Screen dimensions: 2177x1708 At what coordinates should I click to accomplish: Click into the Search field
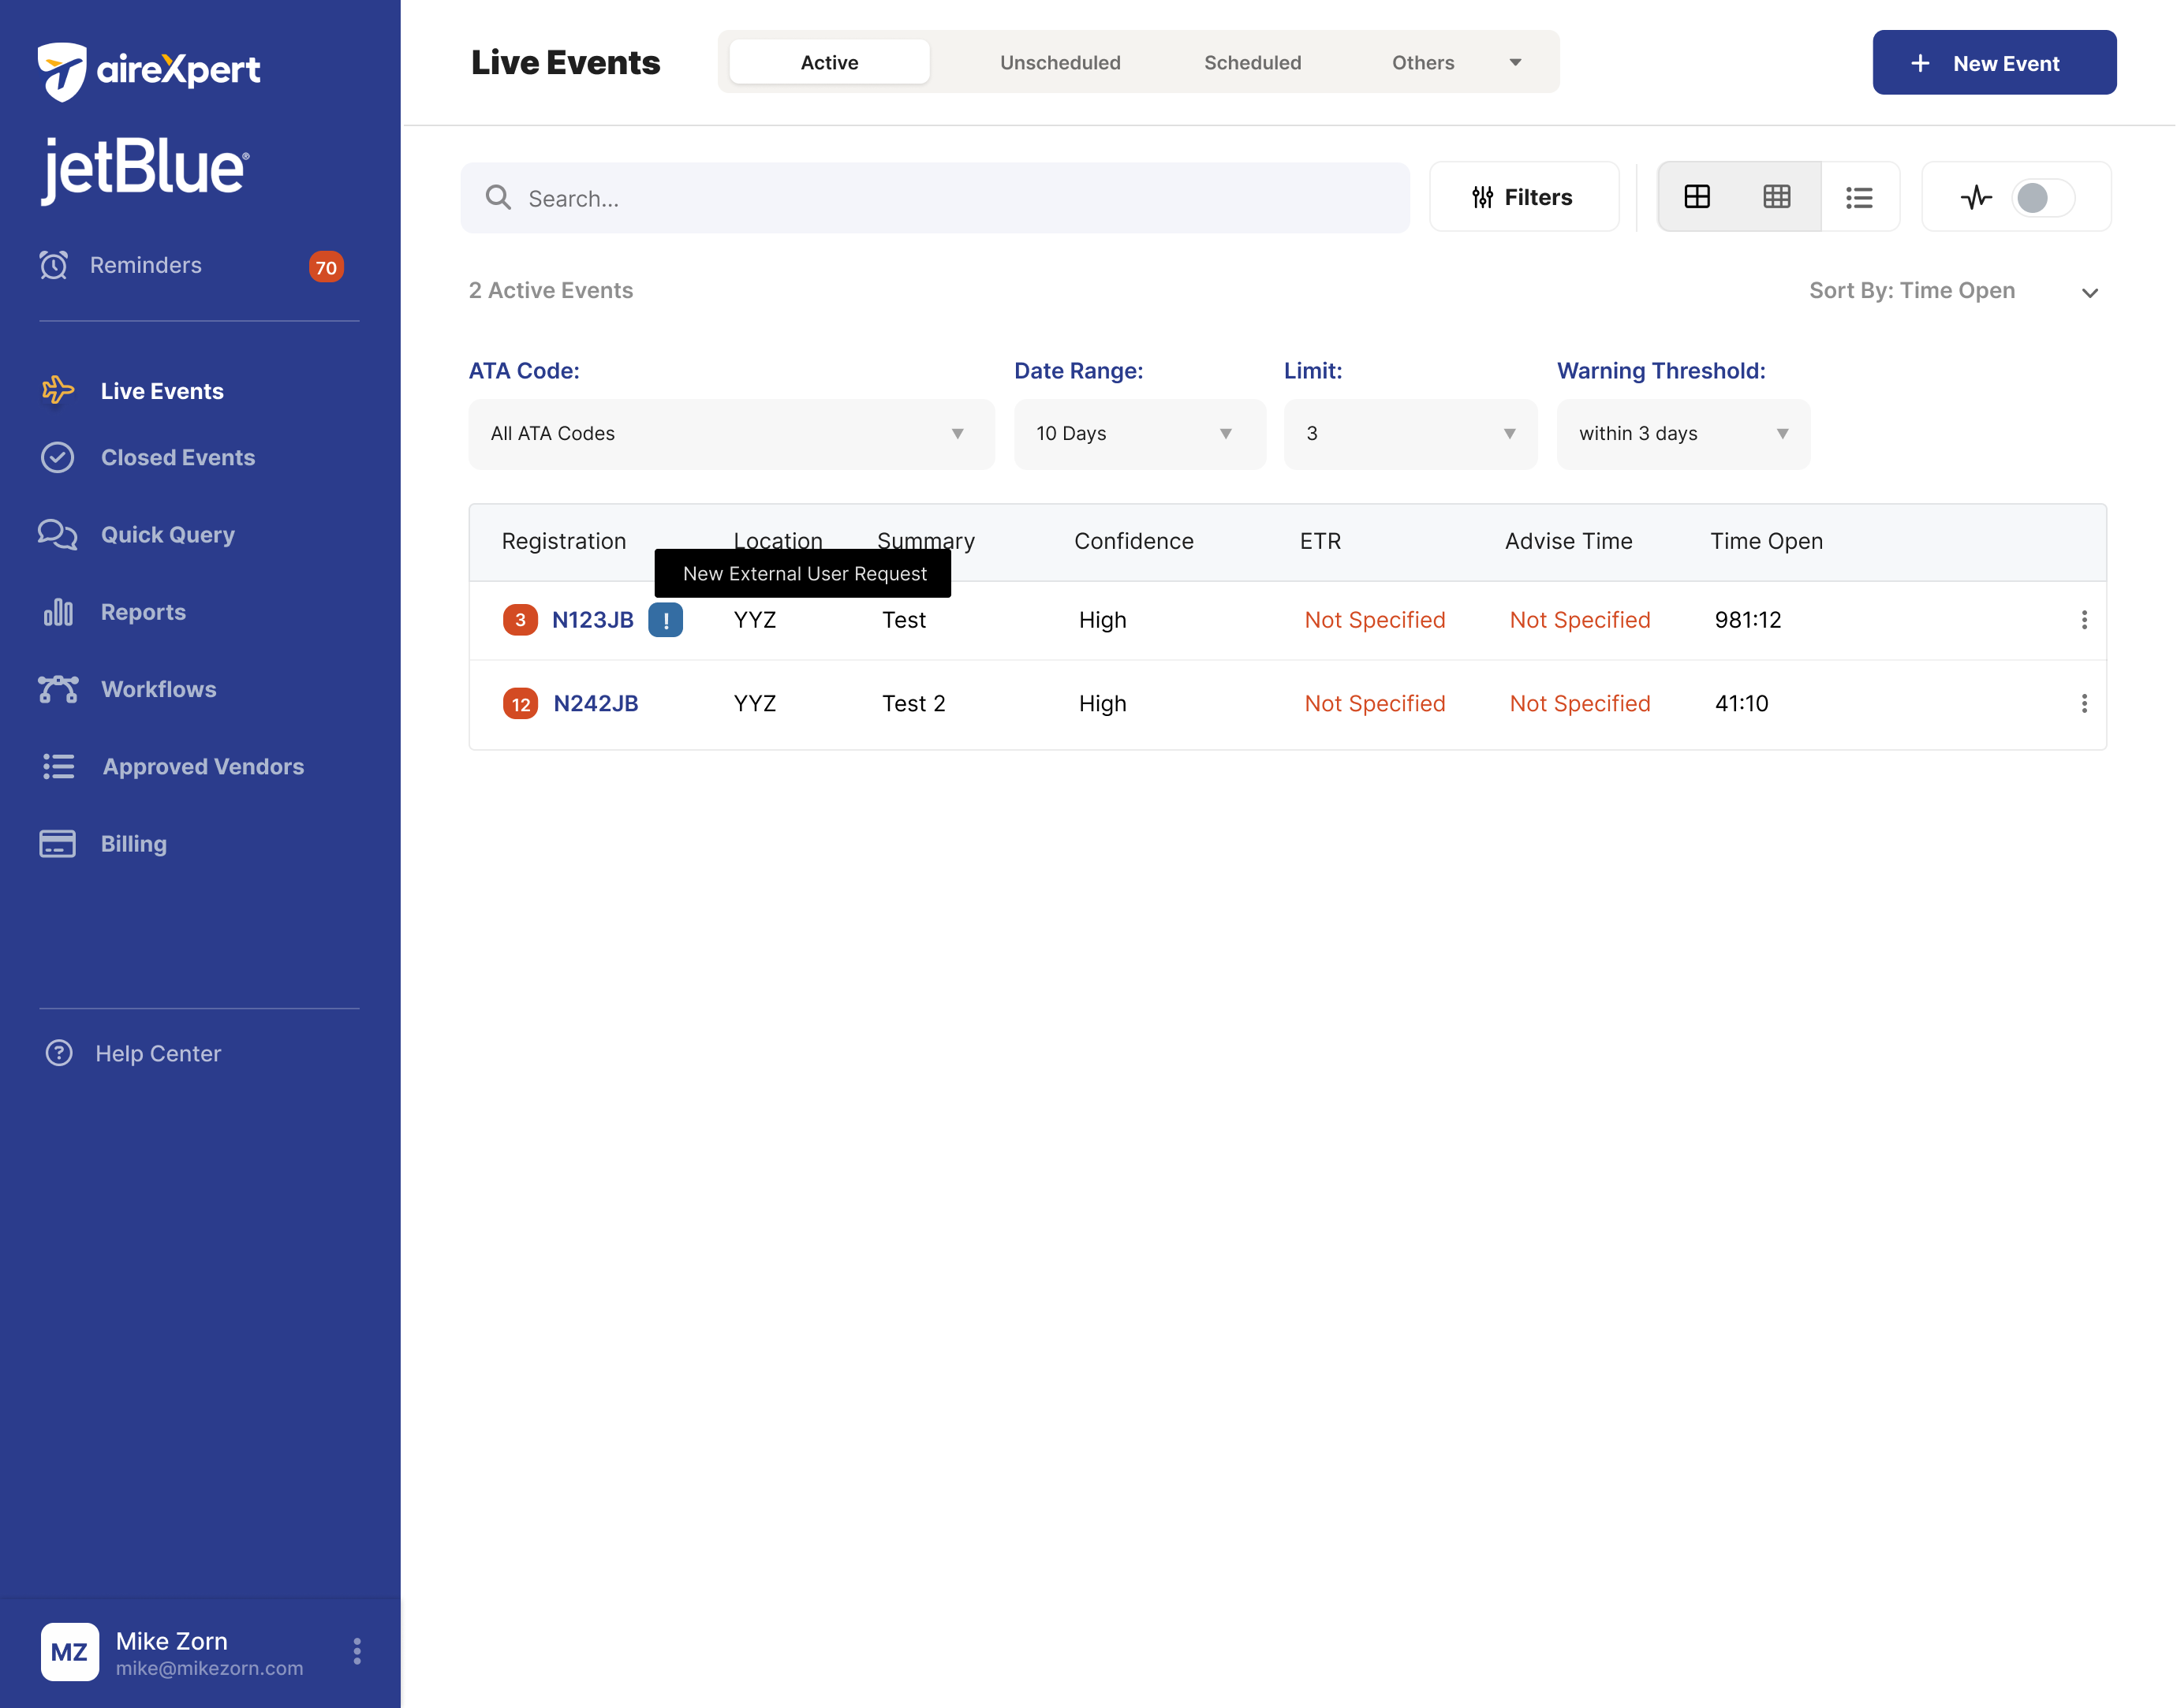click(x=935, y=198)
